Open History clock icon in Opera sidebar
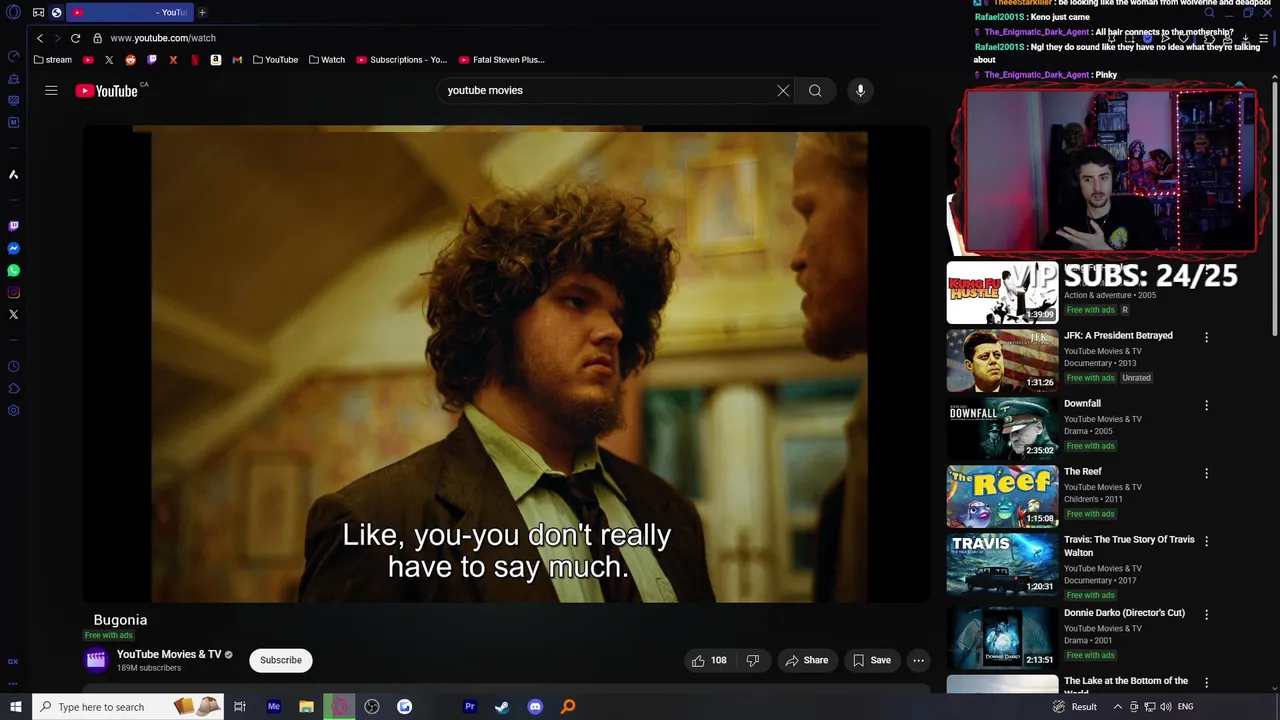This screenshot has width=1280, height=720. pyautogui.click(x=13, y=366)
